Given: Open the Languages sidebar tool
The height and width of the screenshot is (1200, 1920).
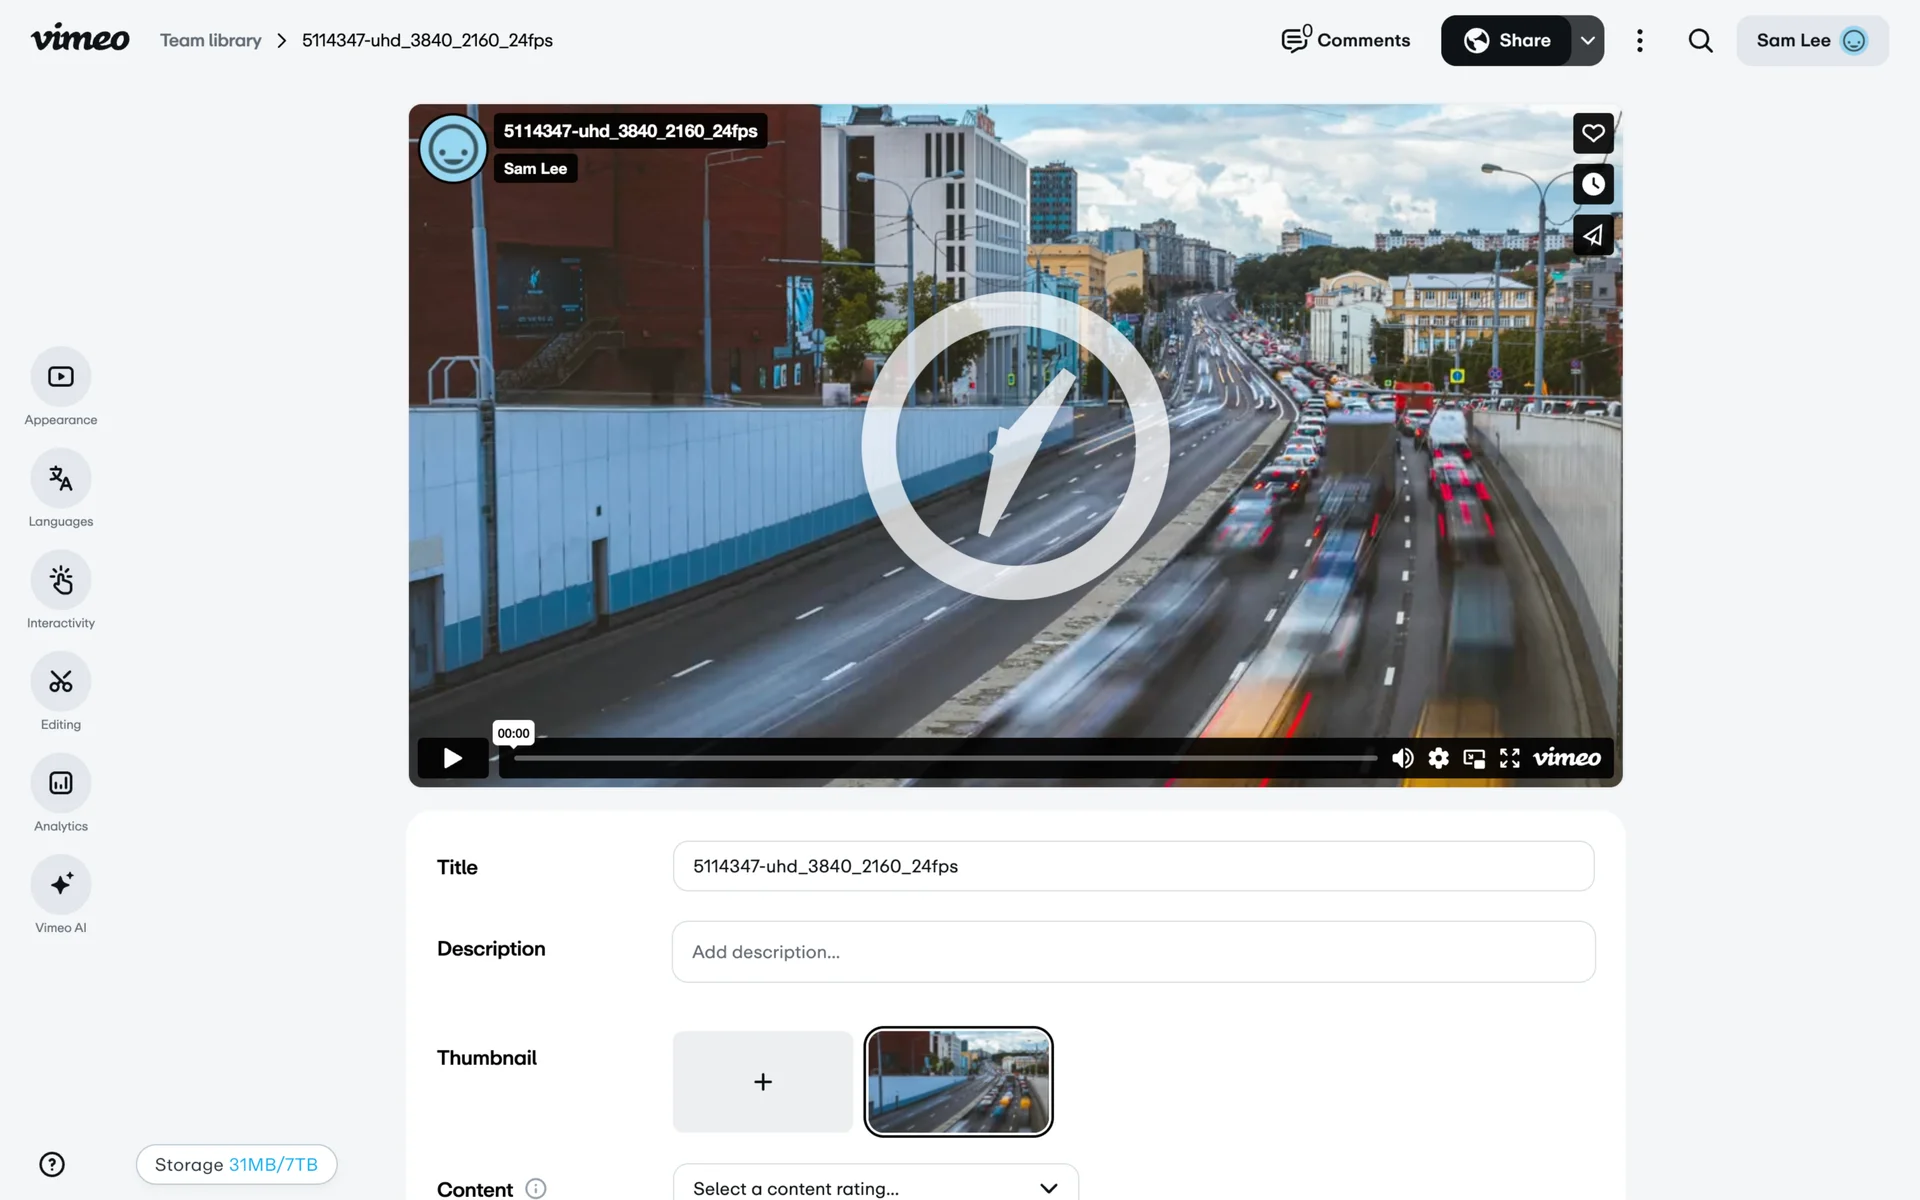Looking at the screenshot, I should click(61, 479).
